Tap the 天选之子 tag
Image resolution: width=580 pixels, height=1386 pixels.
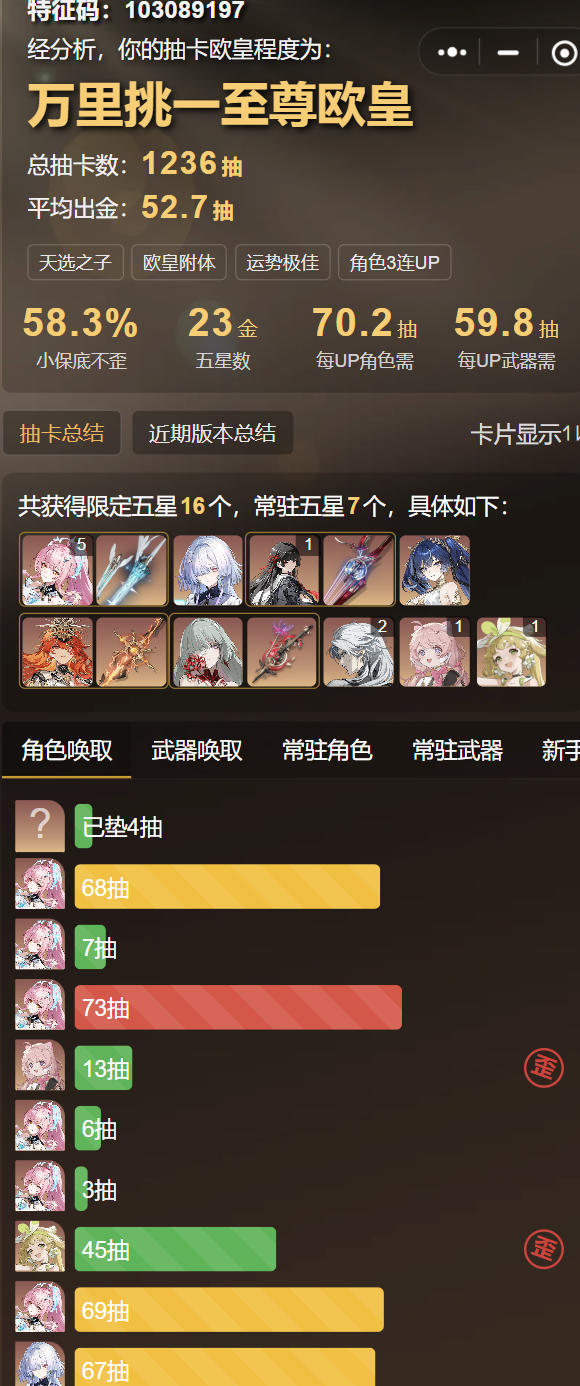click(75, 263)
